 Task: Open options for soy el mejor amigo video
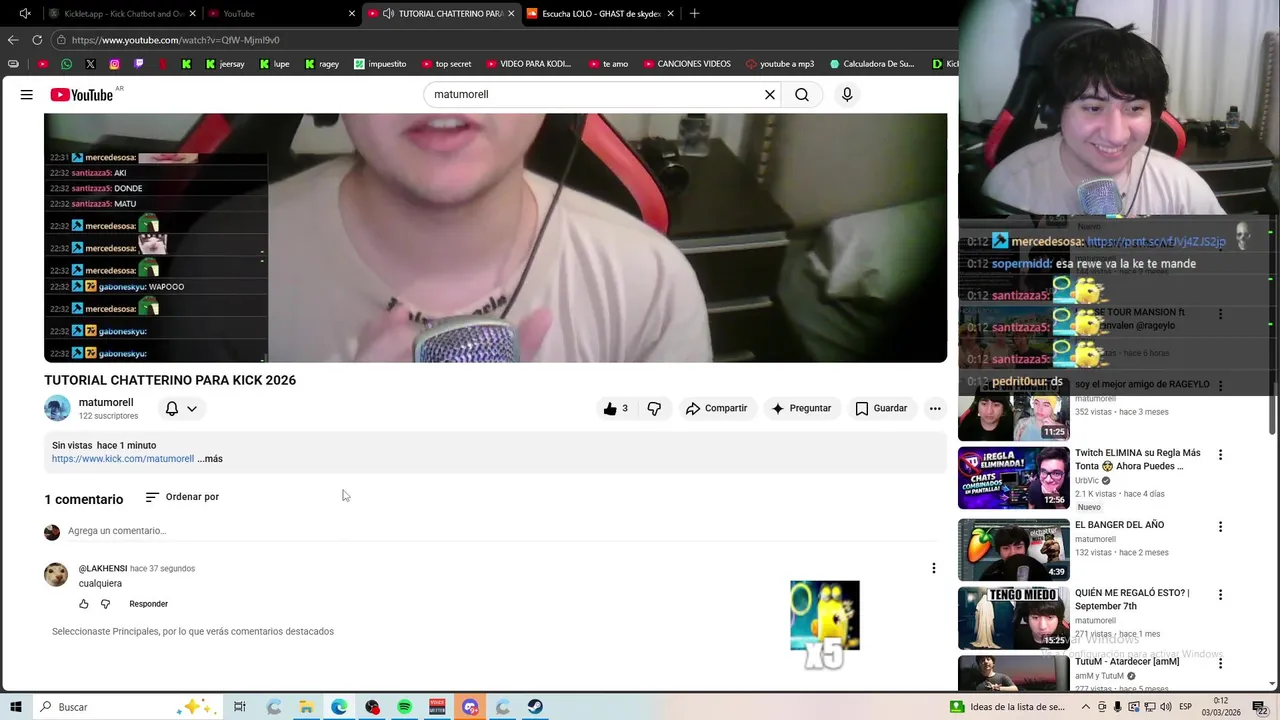click(1220, 385)
